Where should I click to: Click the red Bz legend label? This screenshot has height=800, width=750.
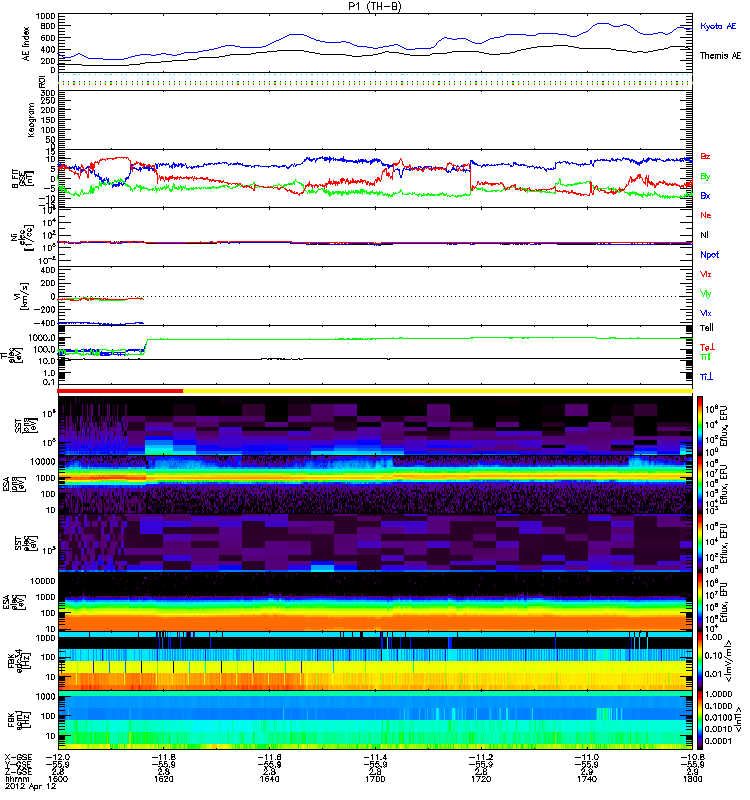[705, 156]
